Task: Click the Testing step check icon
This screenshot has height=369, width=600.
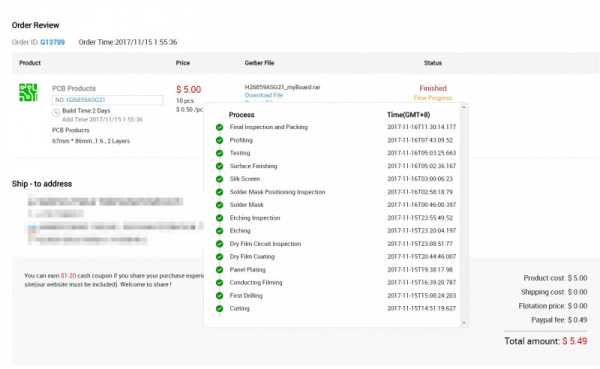Action: 219,153
